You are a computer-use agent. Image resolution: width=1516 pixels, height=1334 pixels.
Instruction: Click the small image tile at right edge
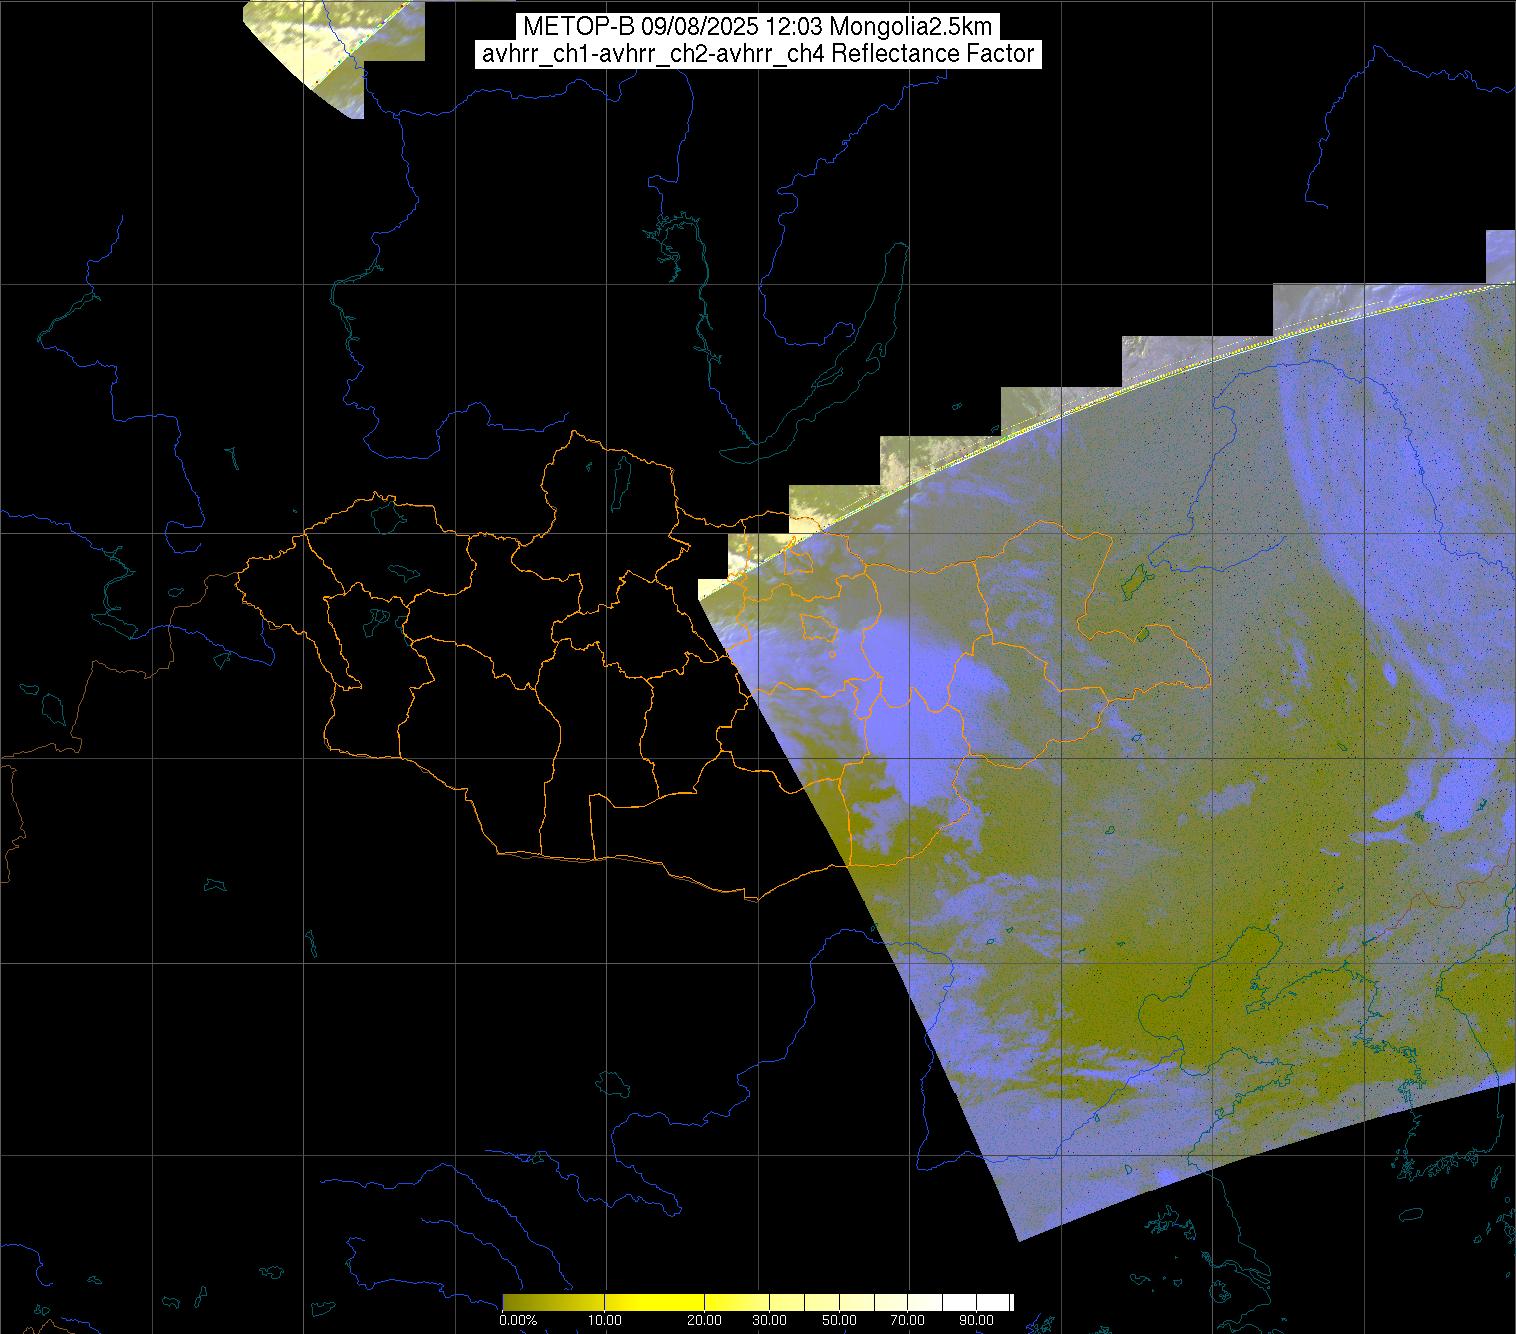(x=1500, y=256)
